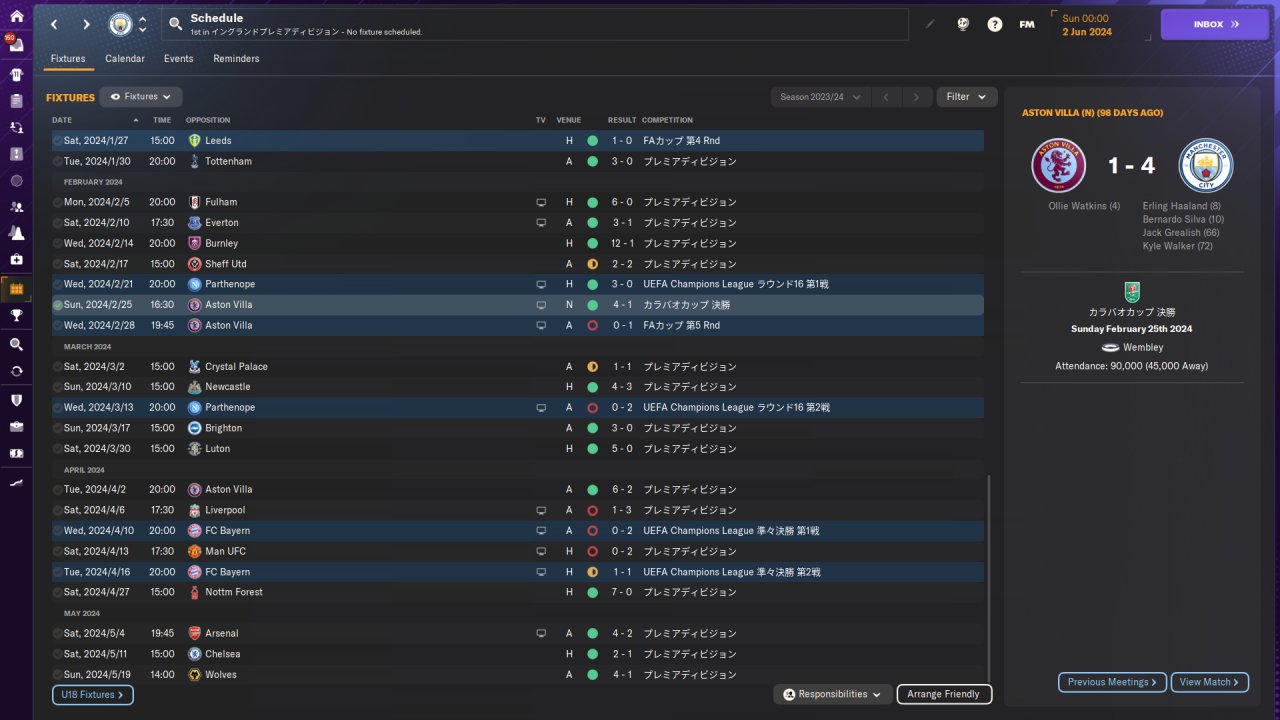This screenshot has height=720, width=1280.
Task: Open the Competitions trophy icon
Action: (x=16, y=315)
